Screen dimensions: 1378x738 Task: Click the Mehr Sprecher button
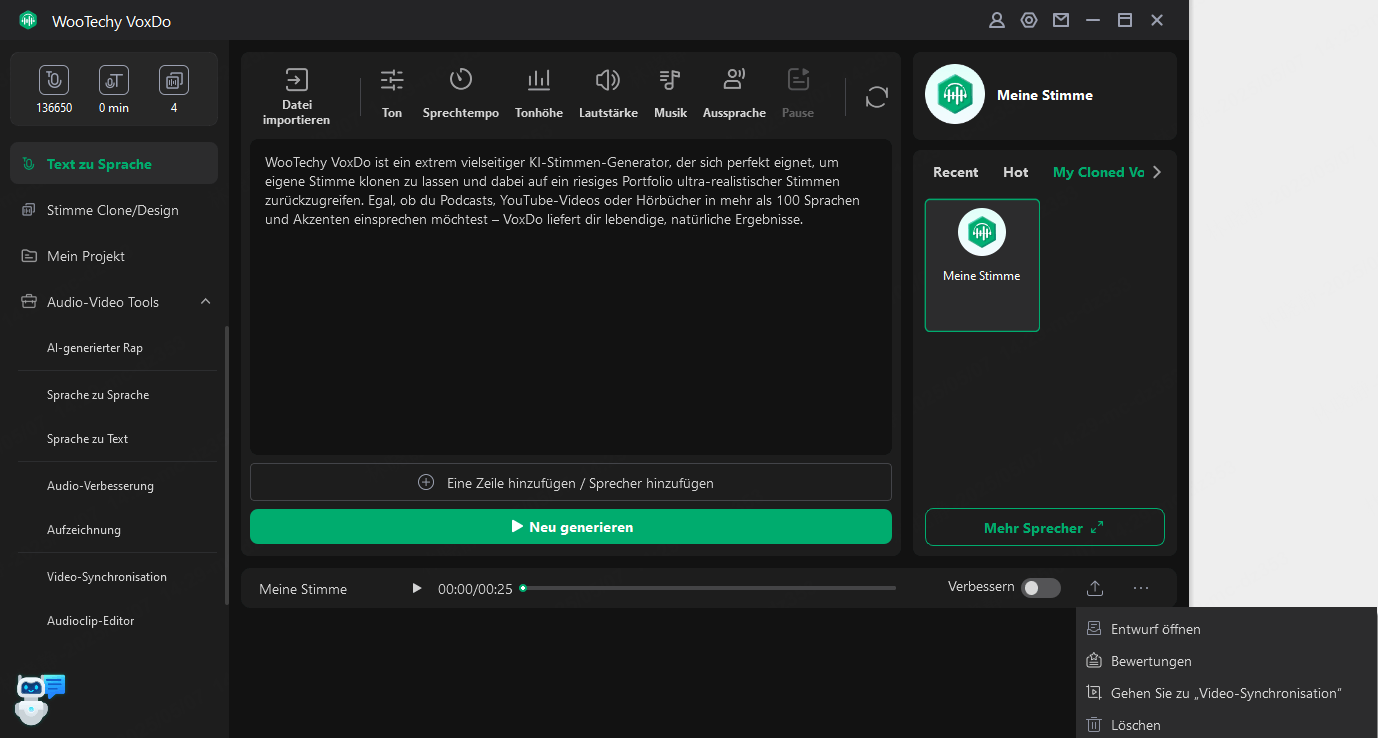[1044, 527]
